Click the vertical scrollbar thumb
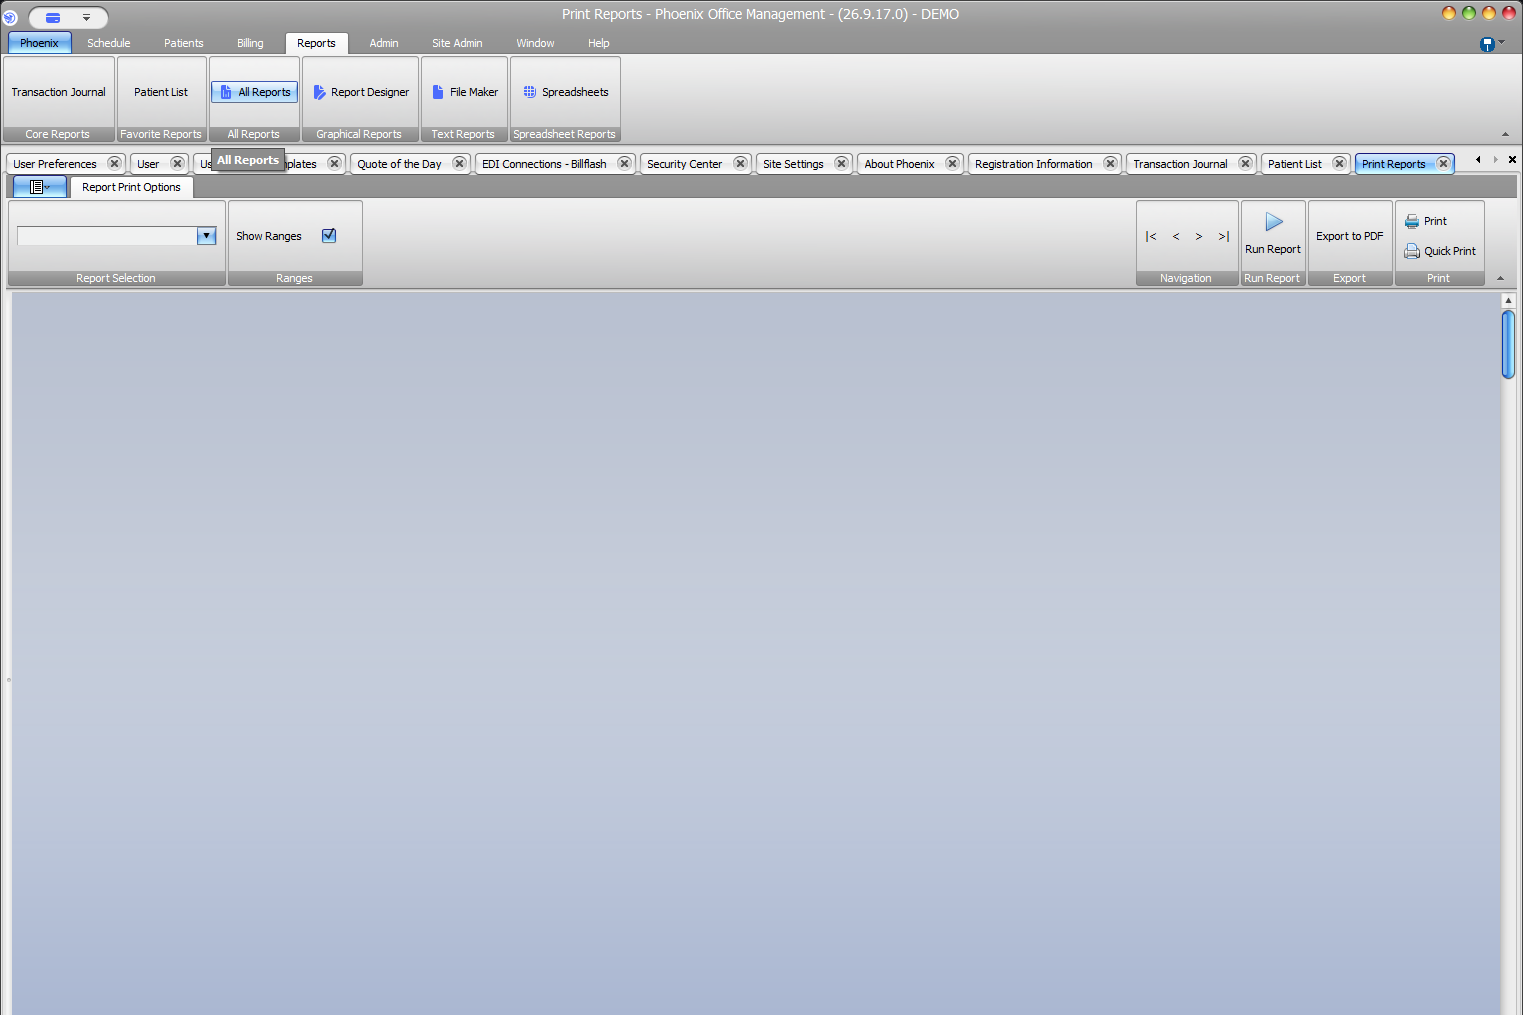Image resolution: width=1523 pixels, height=1015 pixels. tap(1508, 344)
